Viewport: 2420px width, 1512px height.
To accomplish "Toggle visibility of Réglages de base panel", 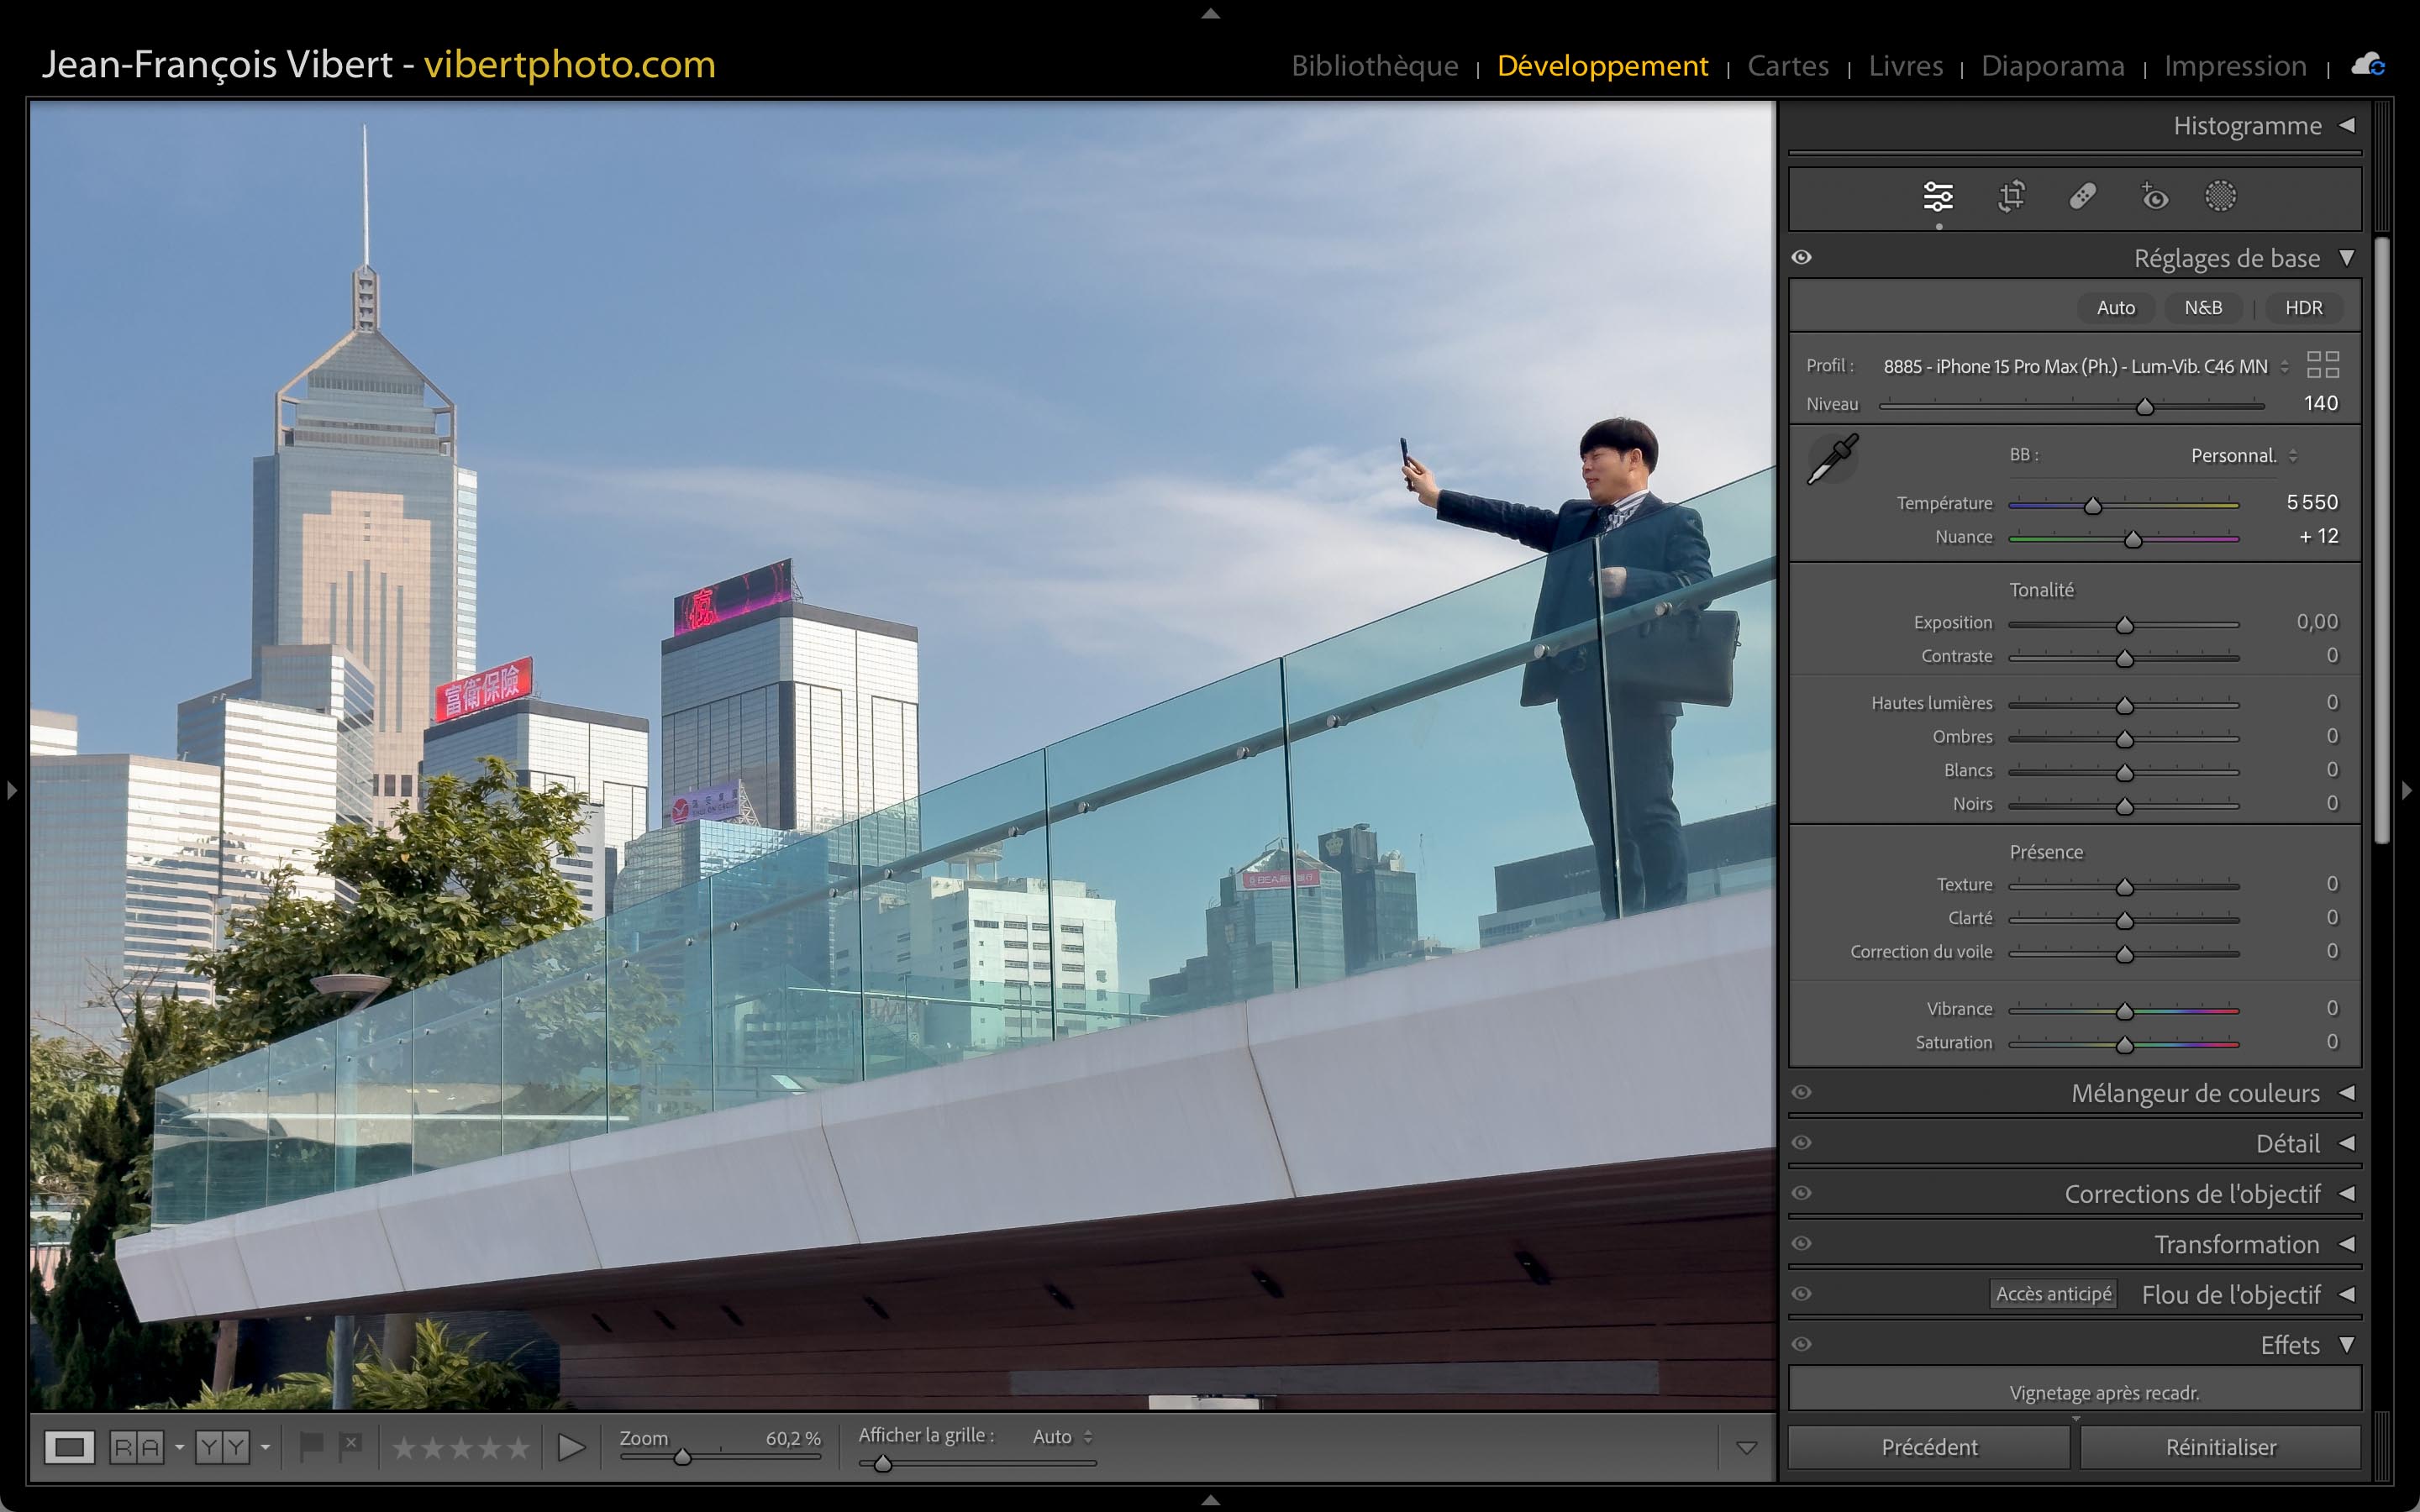I will coord(1802,257).
